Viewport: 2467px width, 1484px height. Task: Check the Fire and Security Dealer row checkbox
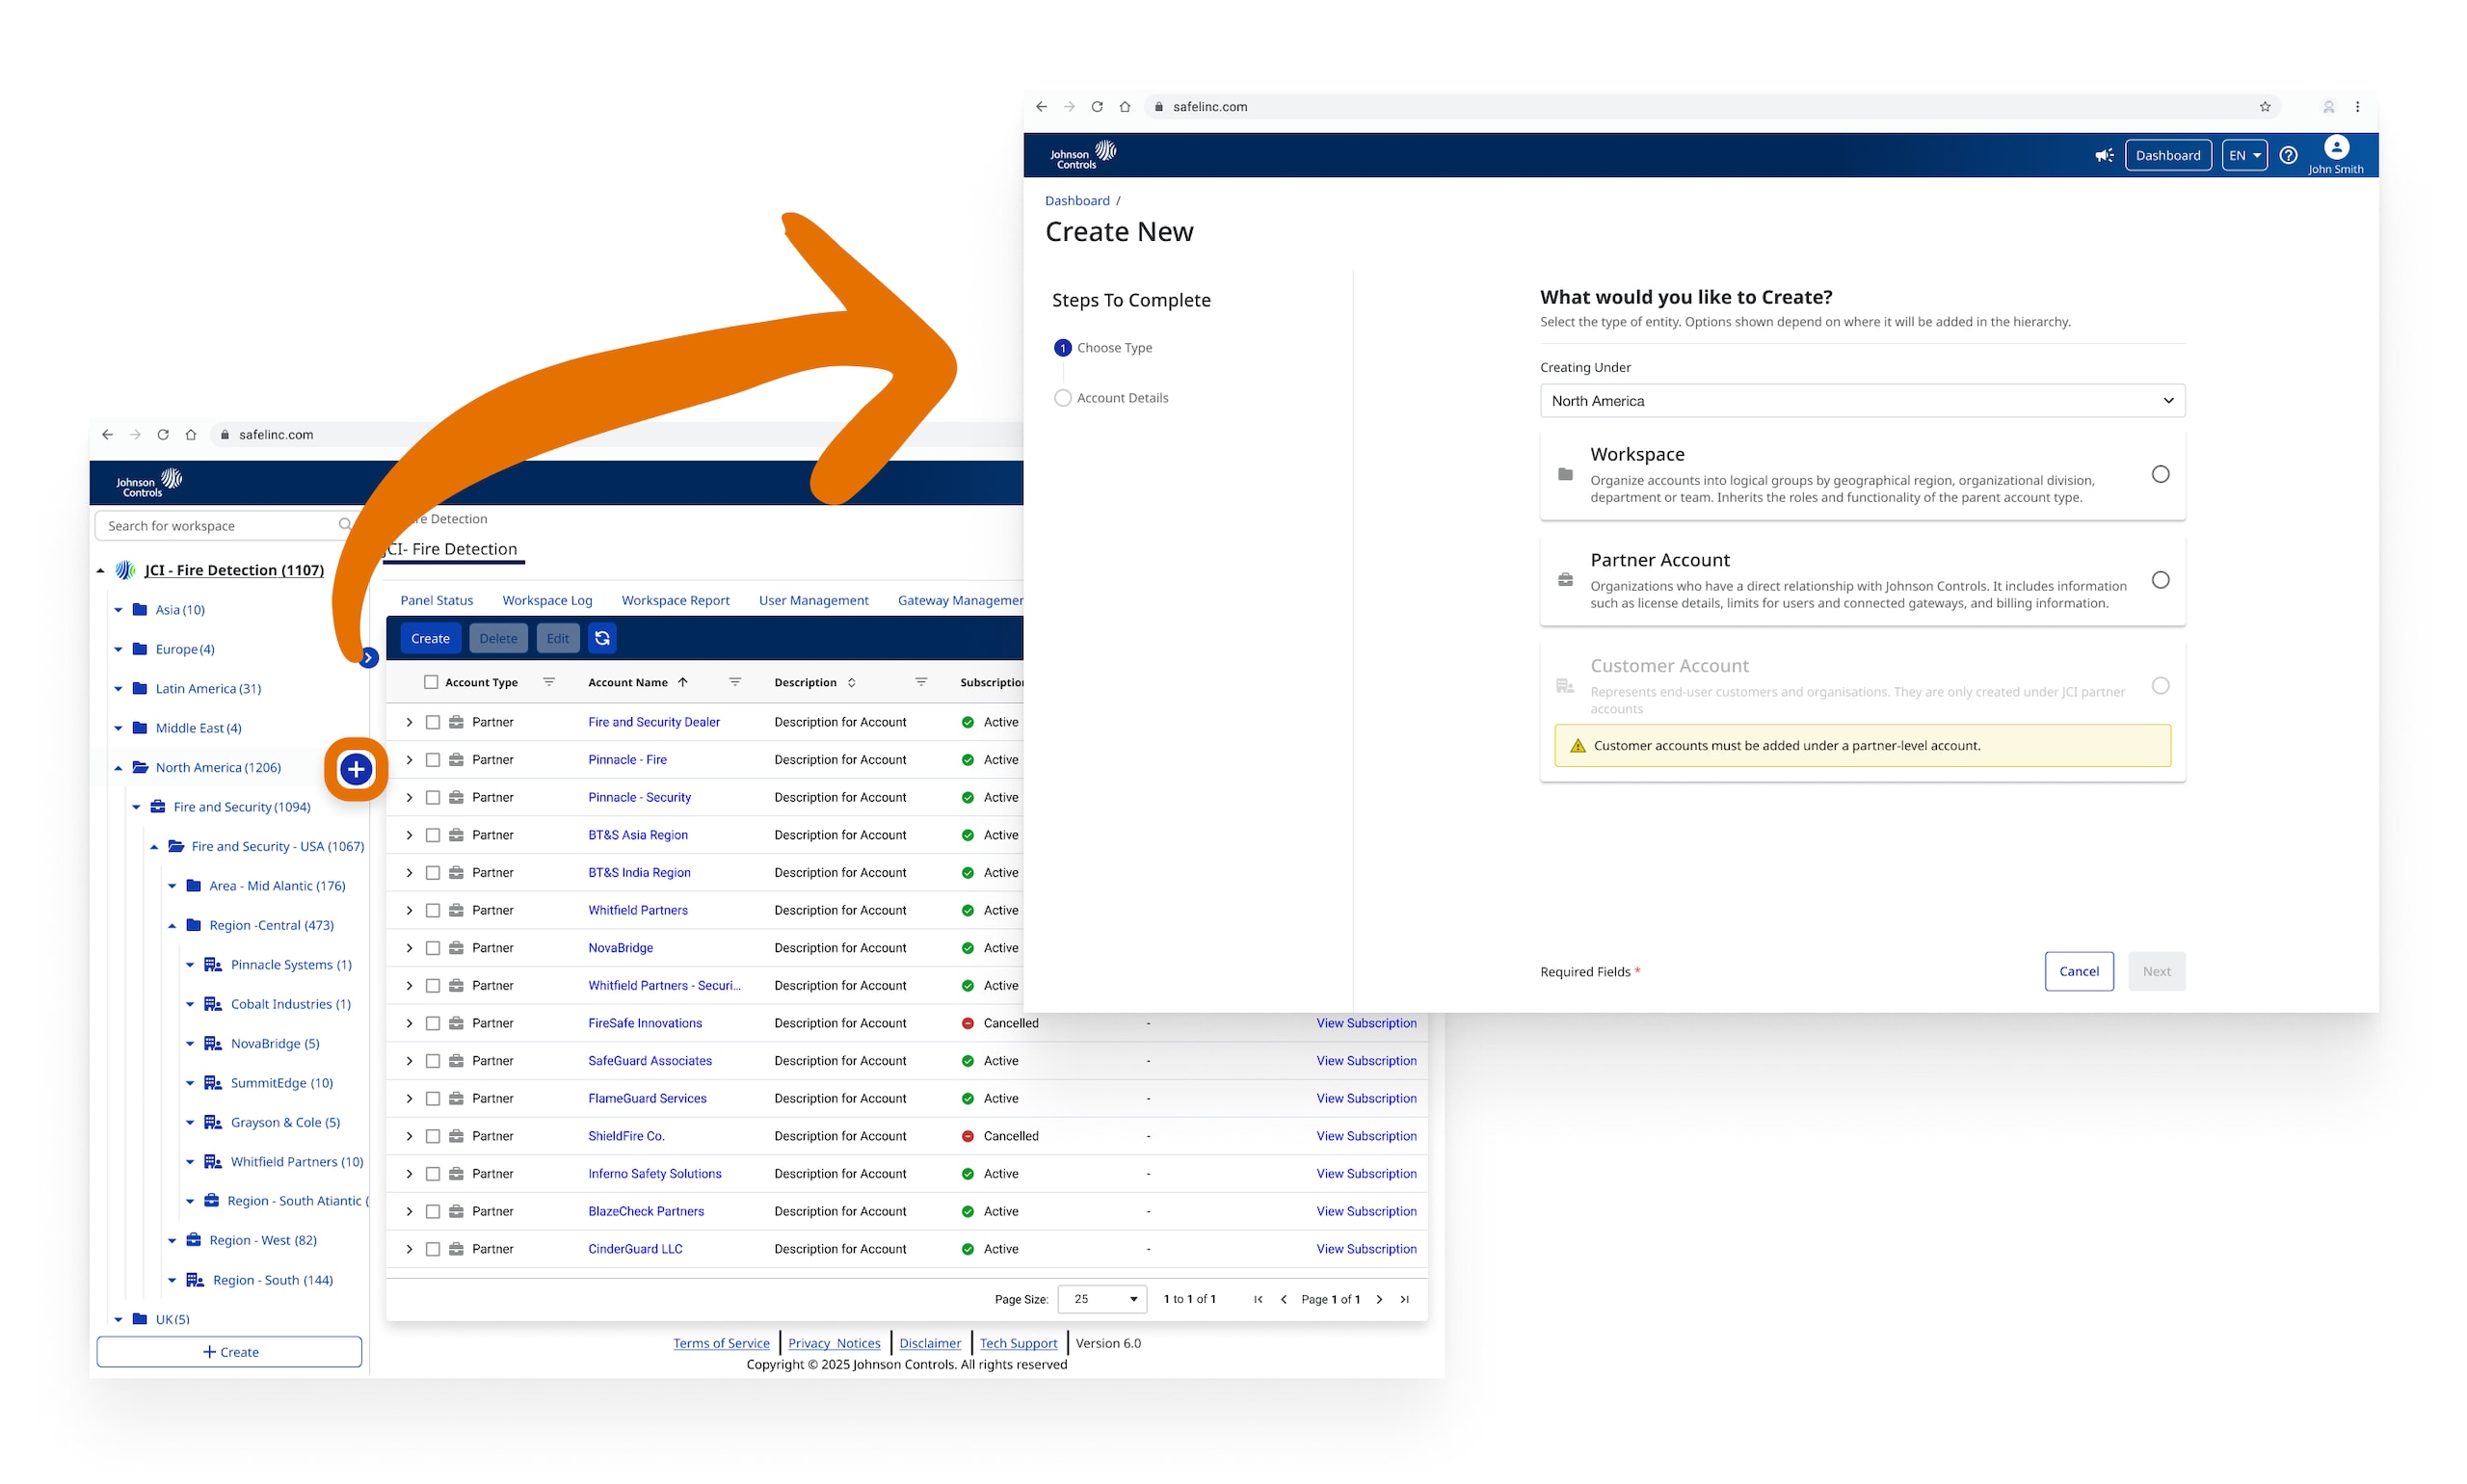(433, 722)
